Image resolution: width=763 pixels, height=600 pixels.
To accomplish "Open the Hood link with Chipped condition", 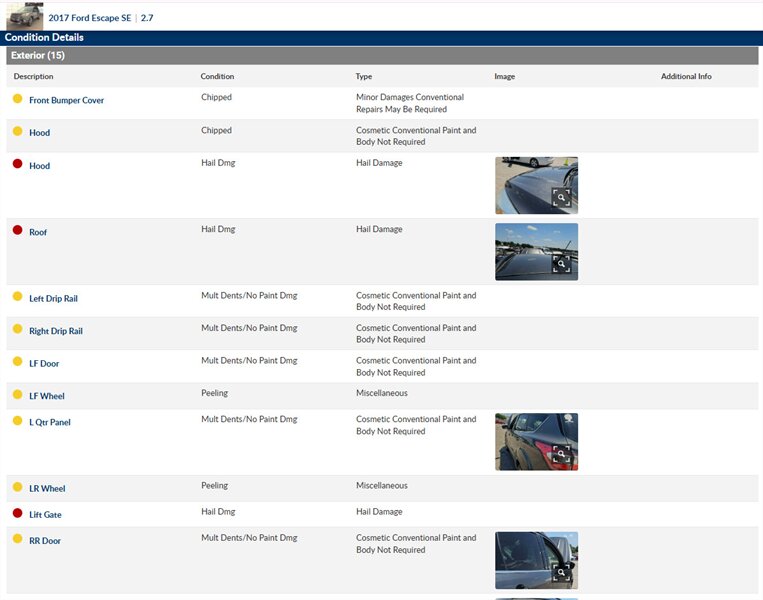I will pyautogui.click(x=39, y=133).
